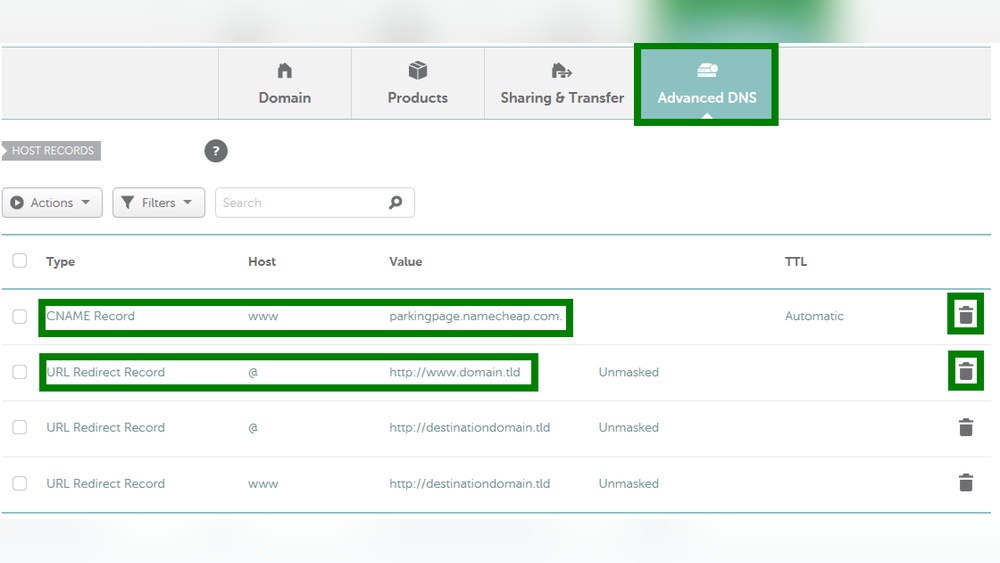Open the Actions dropdown
Viewport: 1000px width, 563px height.
(x=52, y=203)
